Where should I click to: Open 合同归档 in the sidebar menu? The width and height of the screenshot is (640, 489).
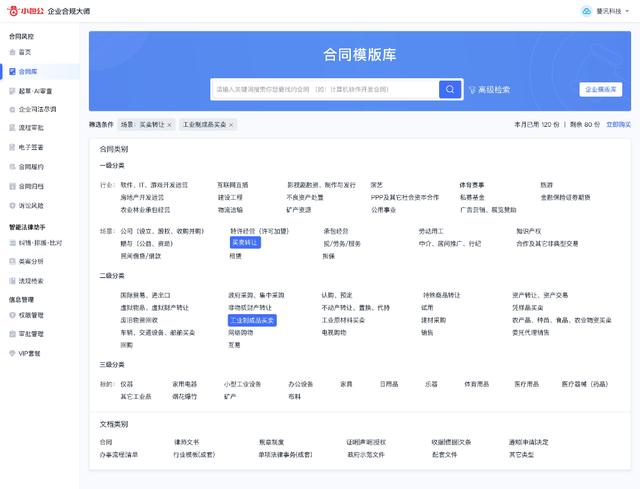pos(31,186)
